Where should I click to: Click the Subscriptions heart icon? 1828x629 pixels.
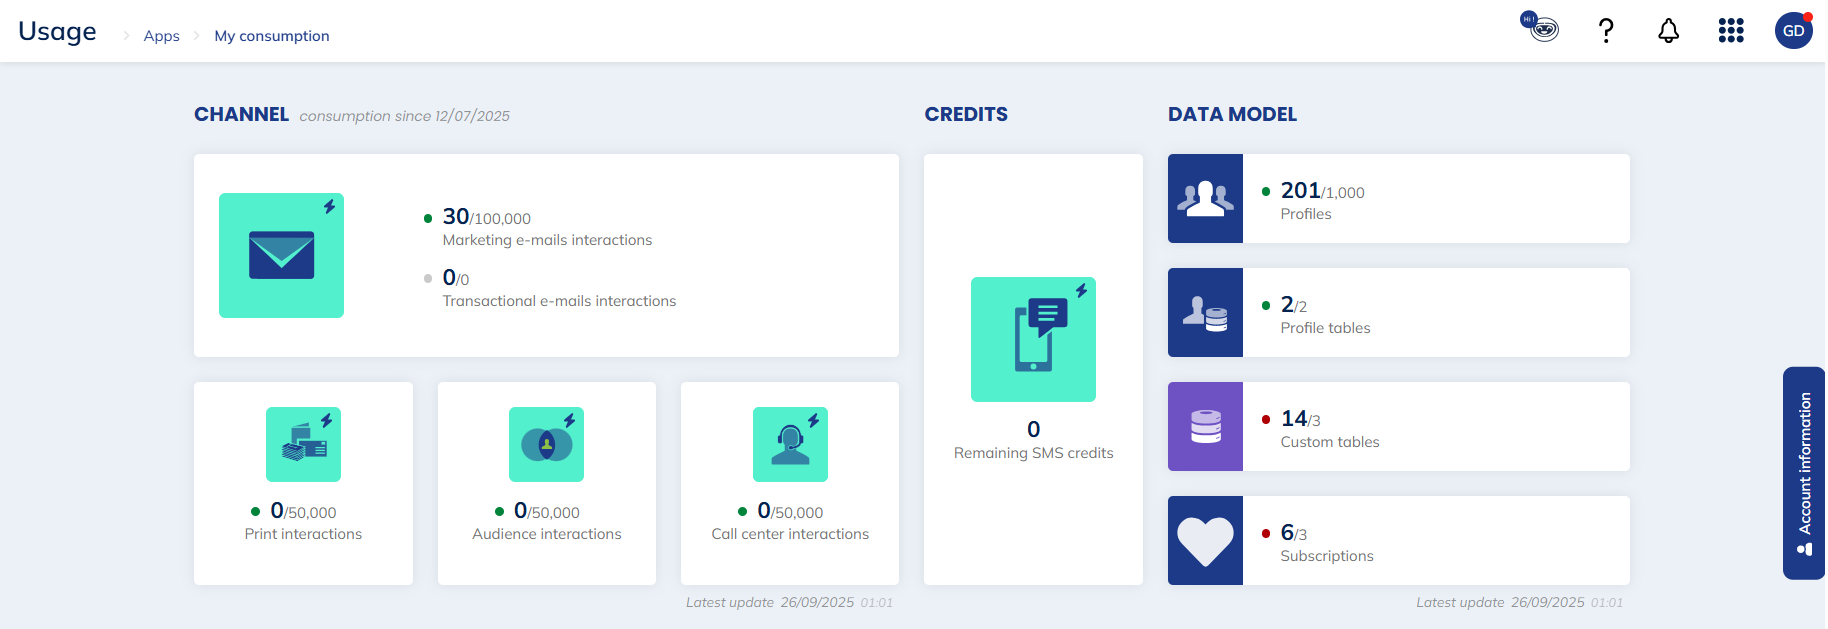coord(1205,540)
